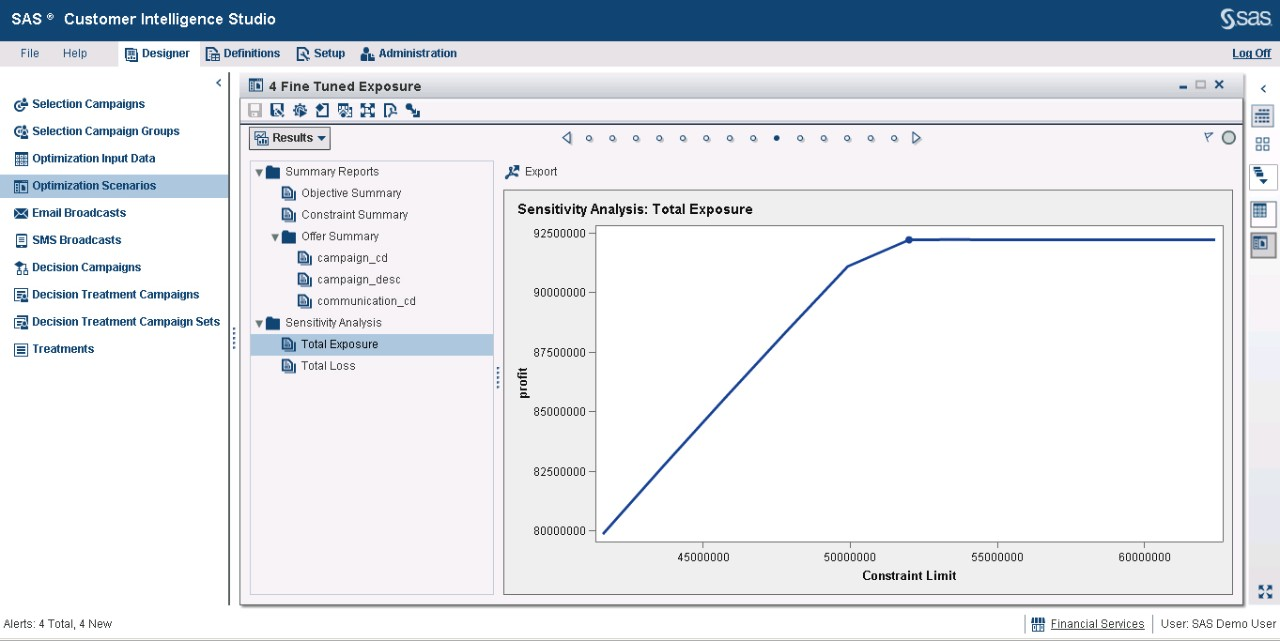Click the previous step left triangle arrow
Image resolution: width=1280 pixels, height=641 pixels.
click(x=566, y=138)
